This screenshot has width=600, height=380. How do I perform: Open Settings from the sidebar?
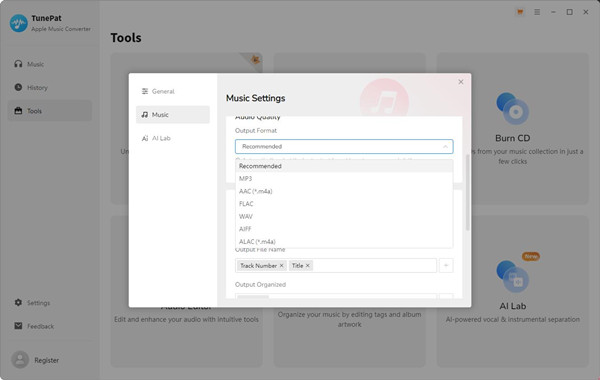pyautogui.click(x=50, y=303)
